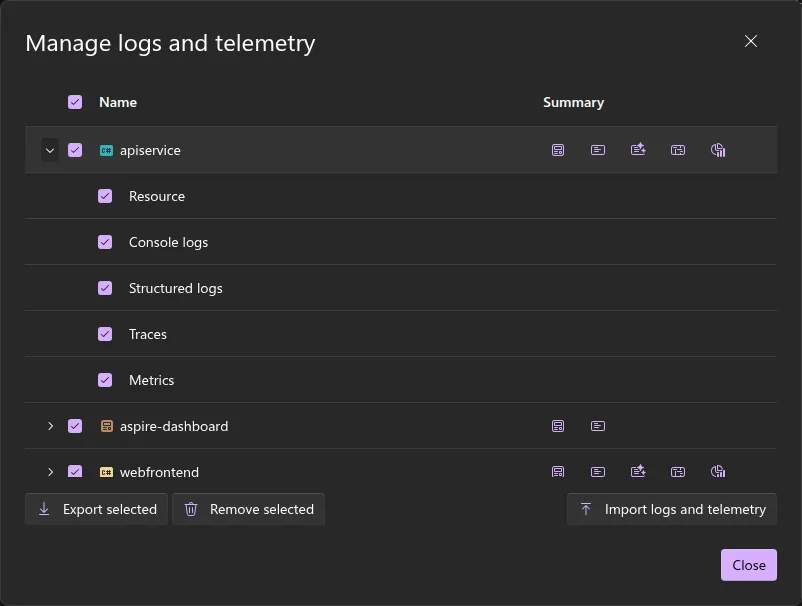802x606 pixels.
Task: Toggle the select-all checkbox in the header
Action: (75, 101)
